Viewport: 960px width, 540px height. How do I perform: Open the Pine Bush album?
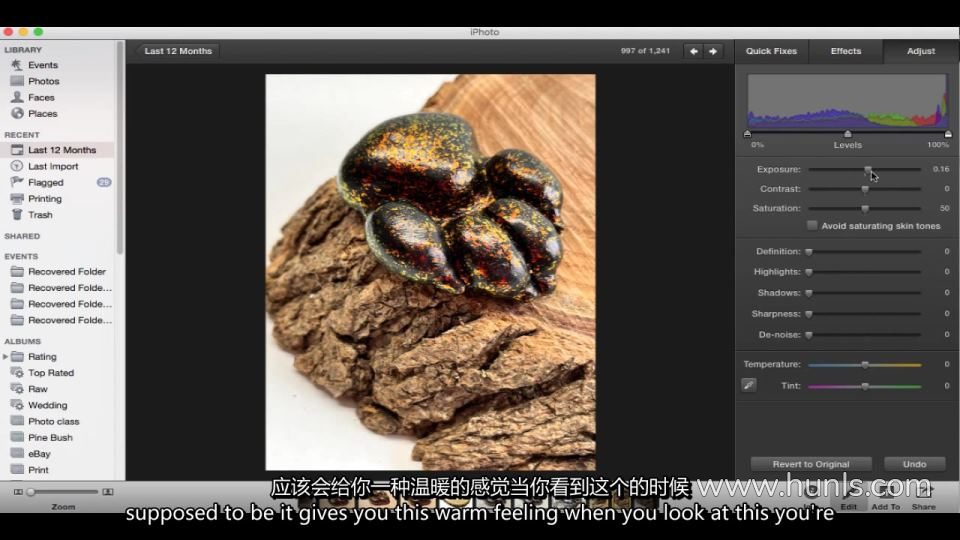click(50, 438)
